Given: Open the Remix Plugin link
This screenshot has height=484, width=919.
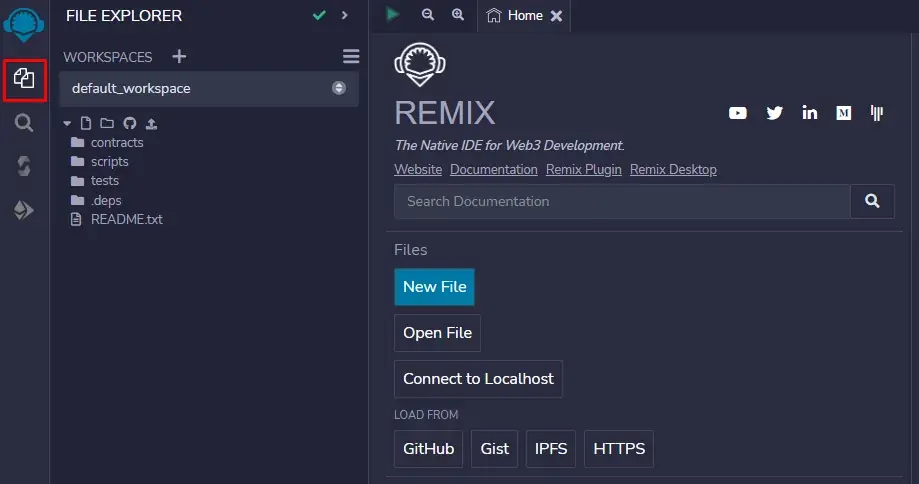Looking at the screenshot, I should coord(584,169).
